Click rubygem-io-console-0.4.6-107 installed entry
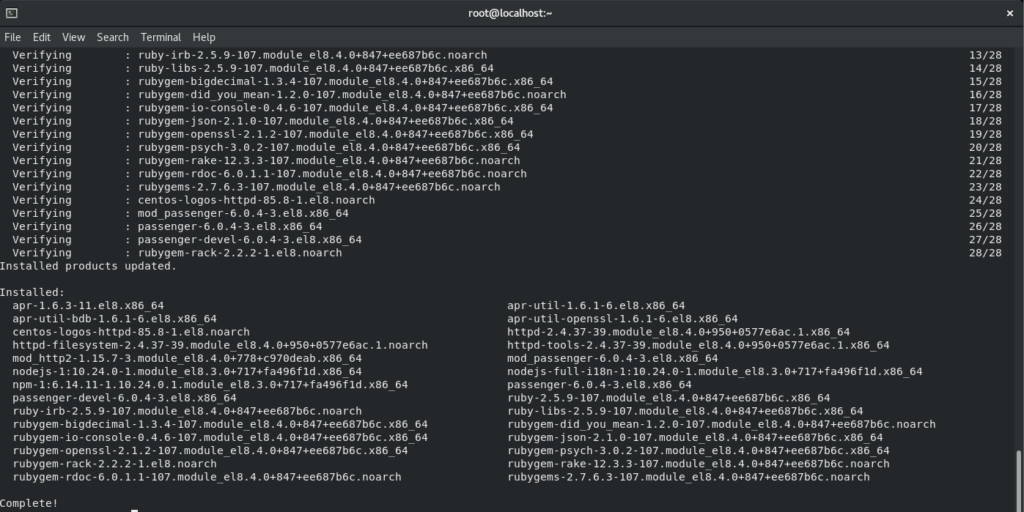 (x=220, y=437)
